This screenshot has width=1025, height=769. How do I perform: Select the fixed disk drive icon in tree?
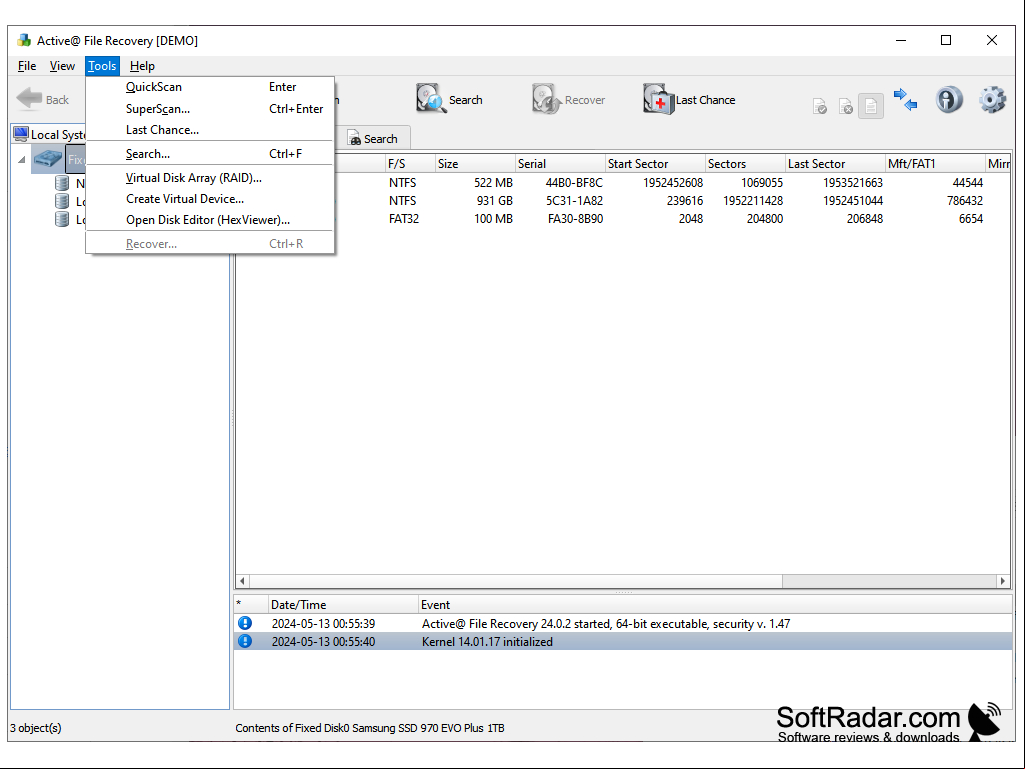pos(48,159)
